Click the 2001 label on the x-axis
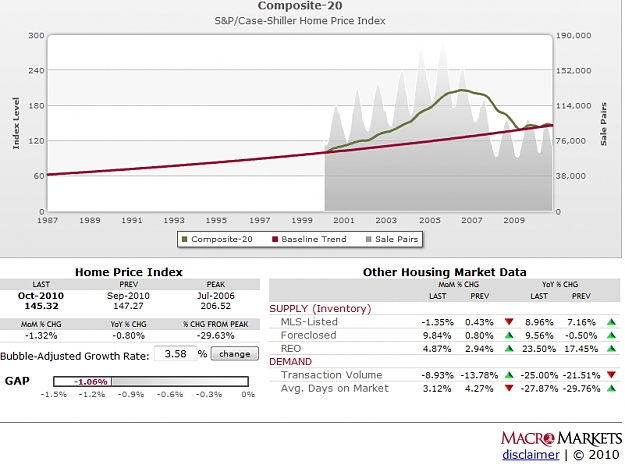Image resolution: width=625 pixels, height=472 pixels. (344, 220)
